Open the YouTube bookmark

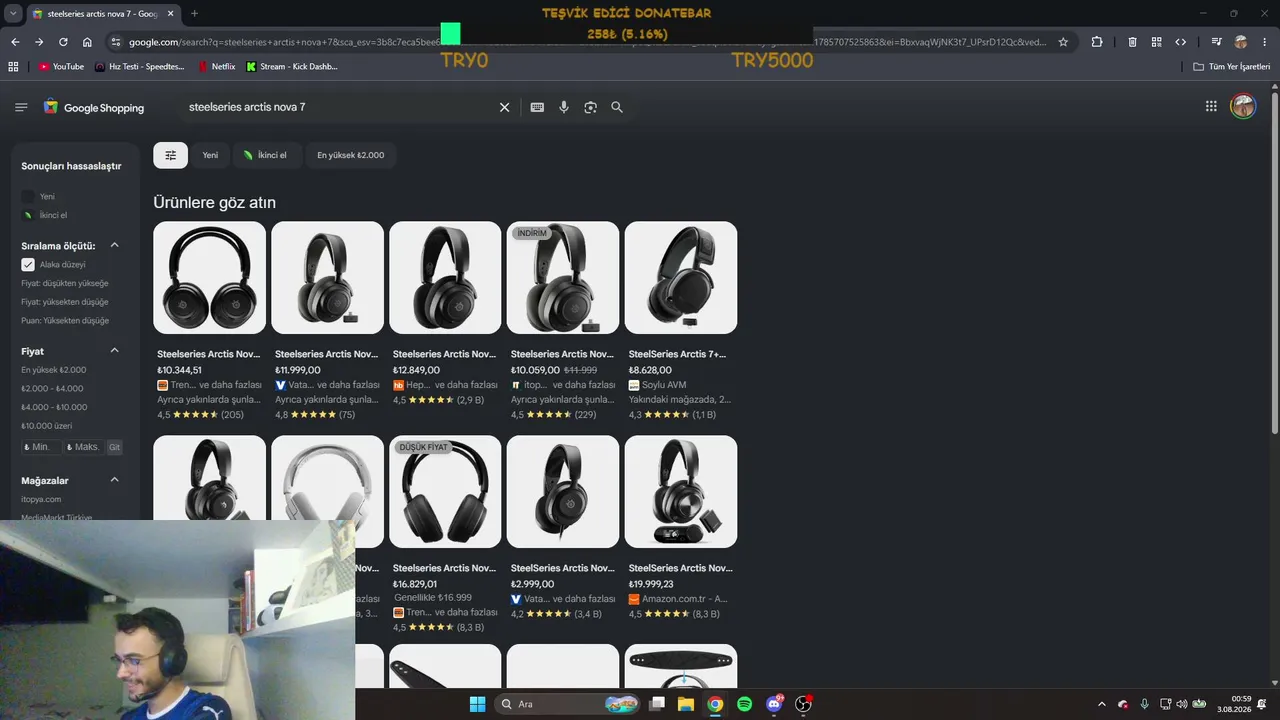[61, 66]
